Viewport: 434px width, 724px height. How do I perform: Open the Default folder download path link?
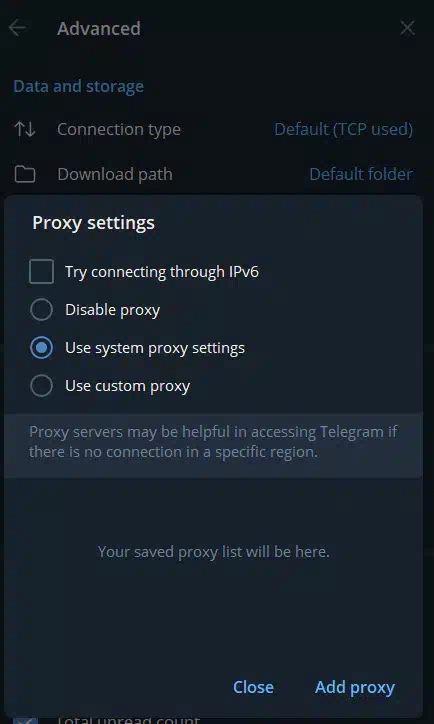coord(361,174)
